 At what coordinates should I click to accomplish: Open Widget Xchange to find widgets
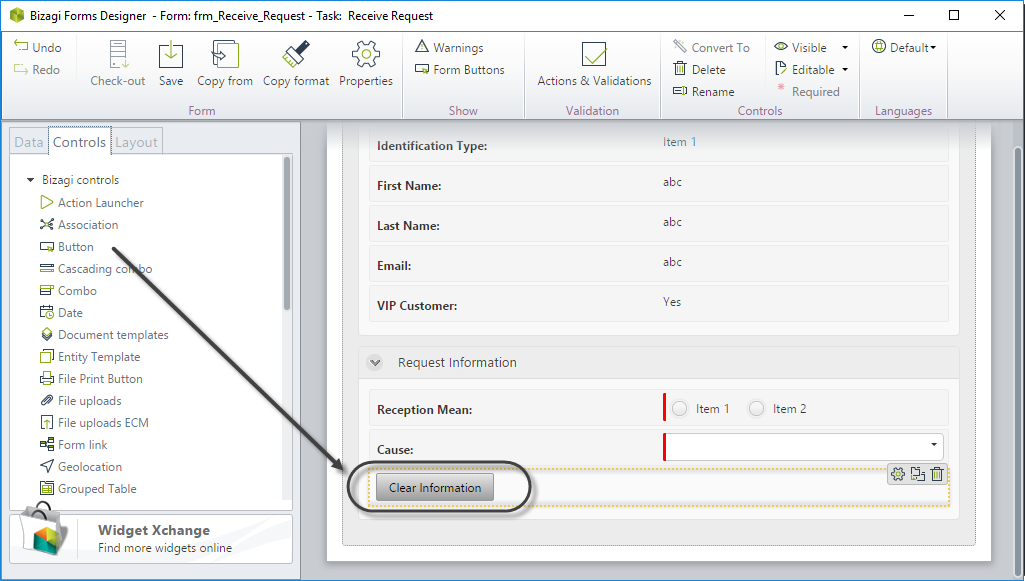(151, 539)
